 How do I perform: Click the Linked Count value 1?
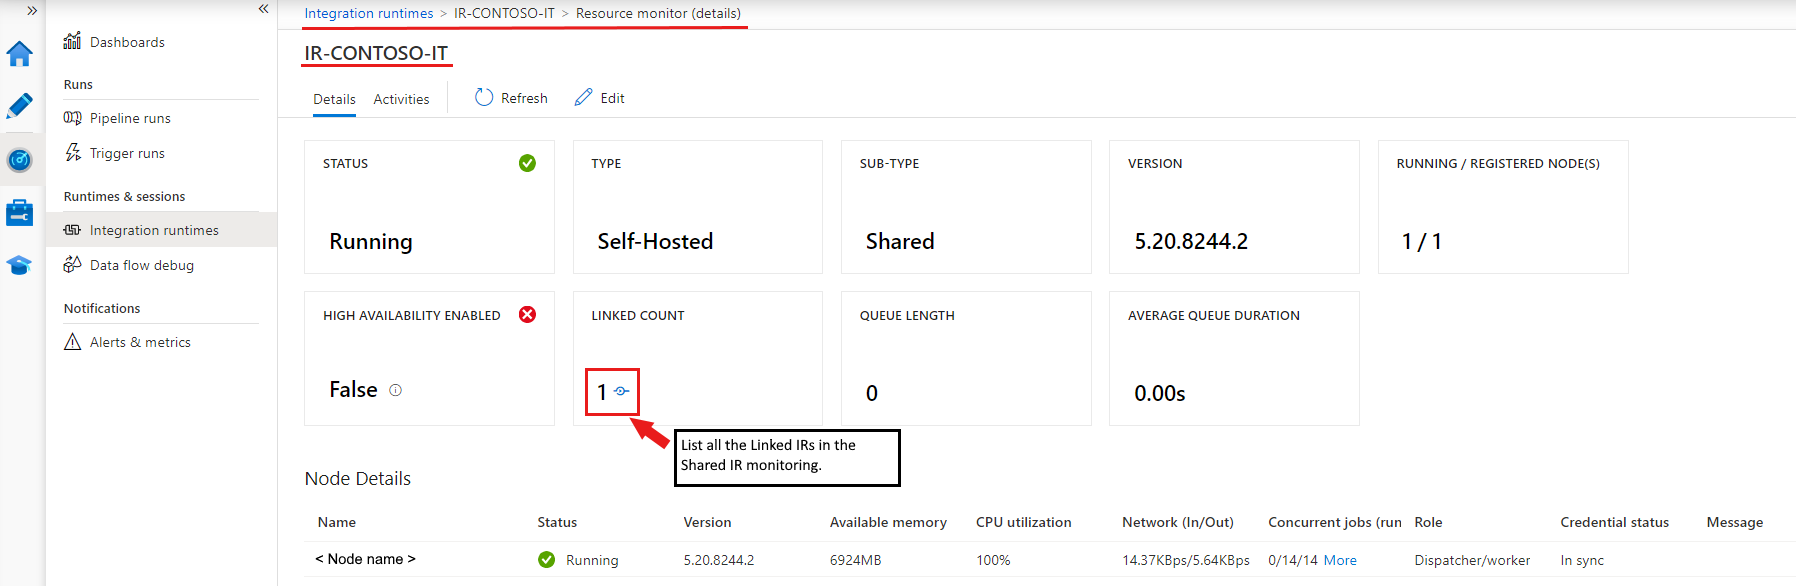tap(602, 392)
